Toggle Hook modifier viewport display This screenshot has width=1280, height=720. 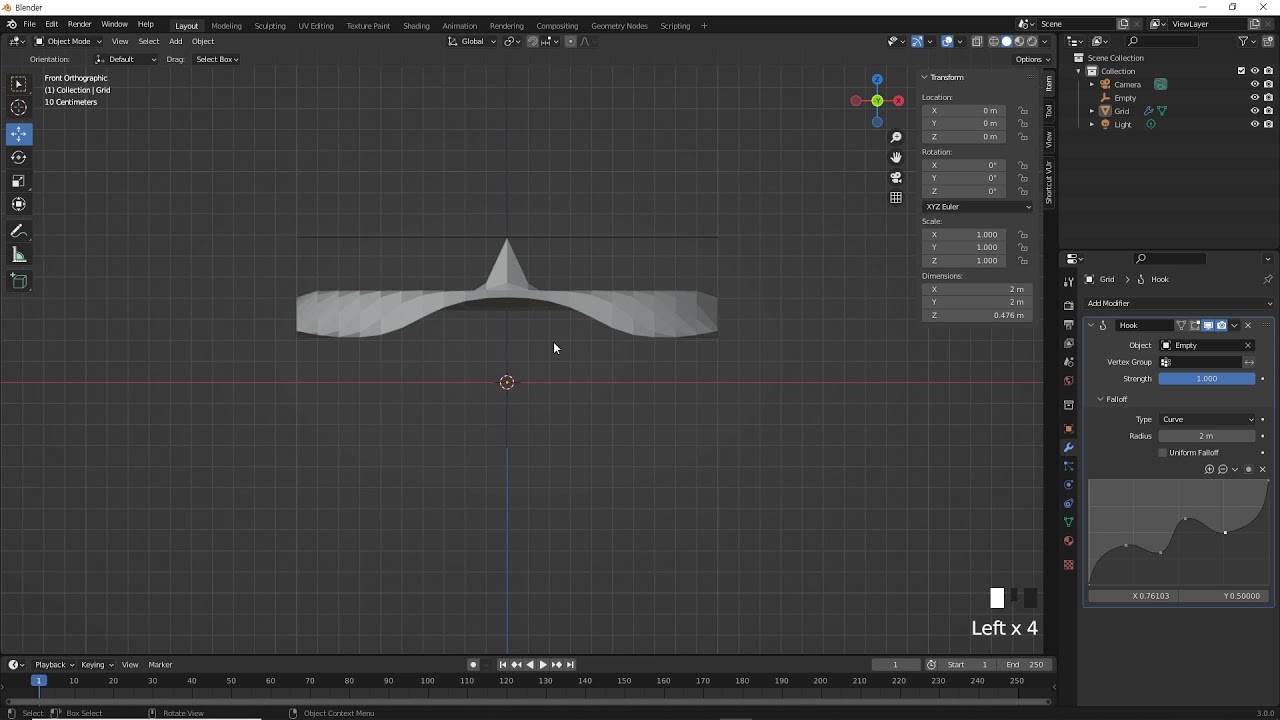tap(1208, 325)
